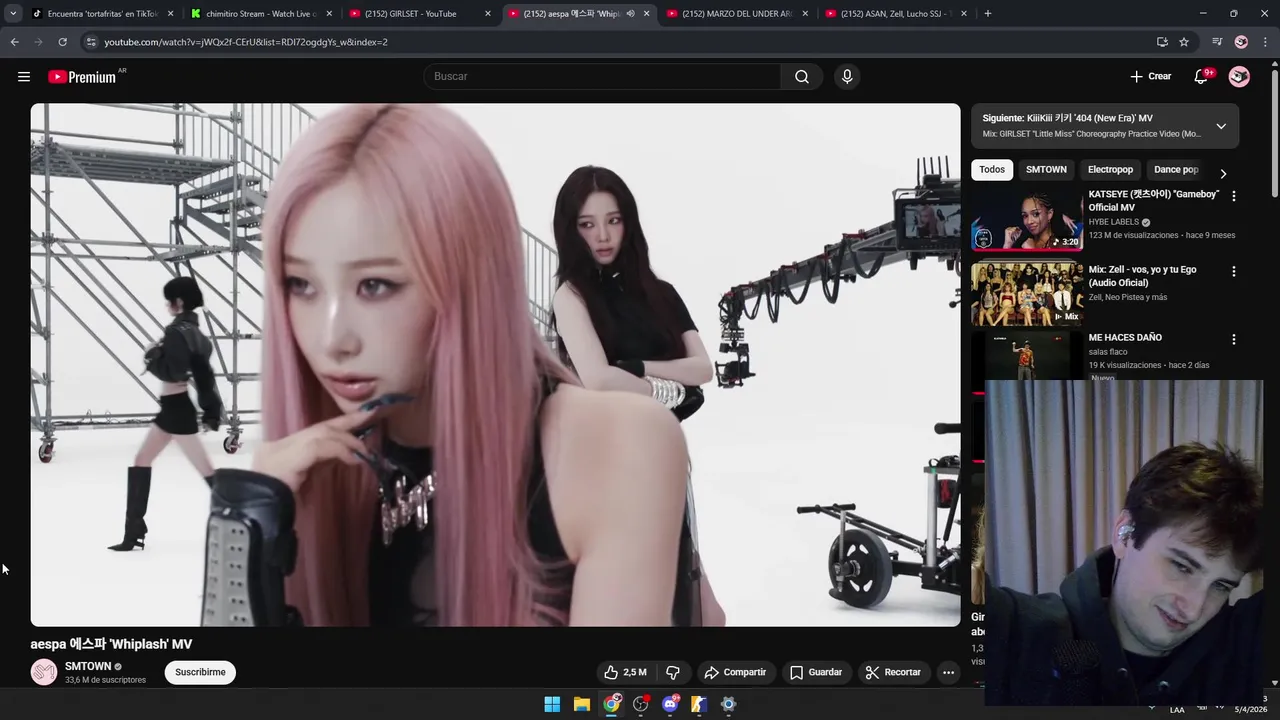Open a new Chrome tab

[988, 14]
